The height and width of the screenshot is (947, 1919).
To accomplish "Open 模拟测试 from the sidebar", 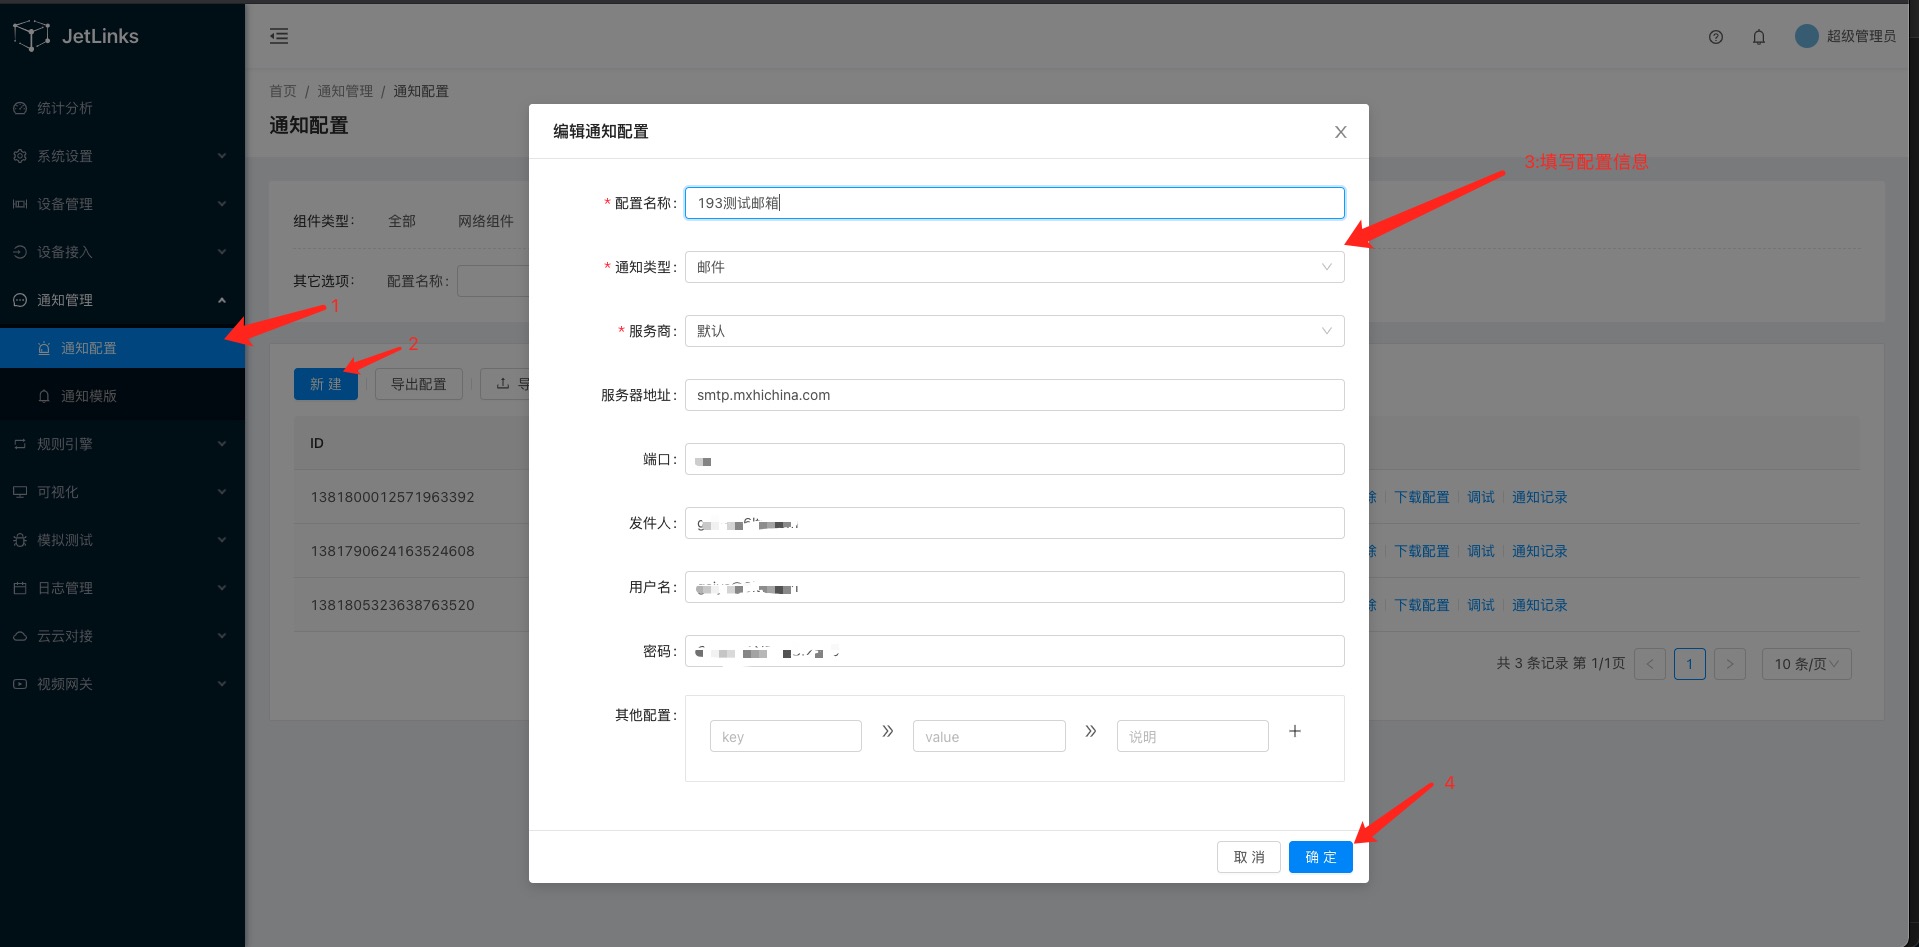I will (63, 539).
